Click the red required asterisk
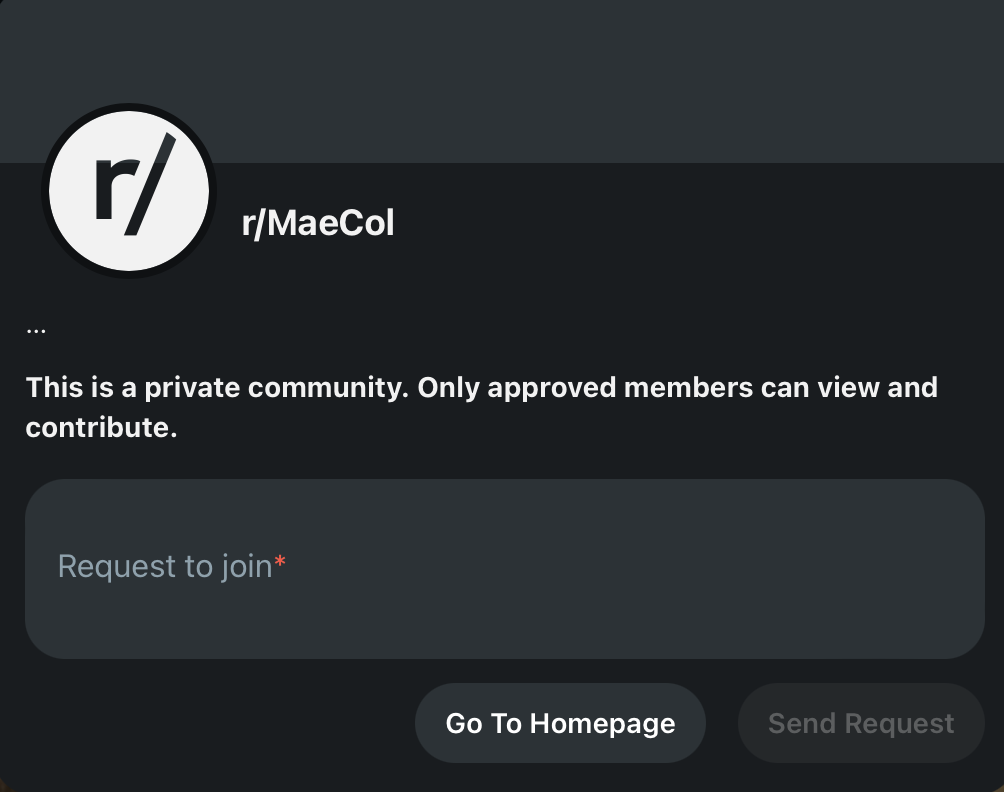Viewport: 1004px width, 792px height. click(x=281, y=566)
